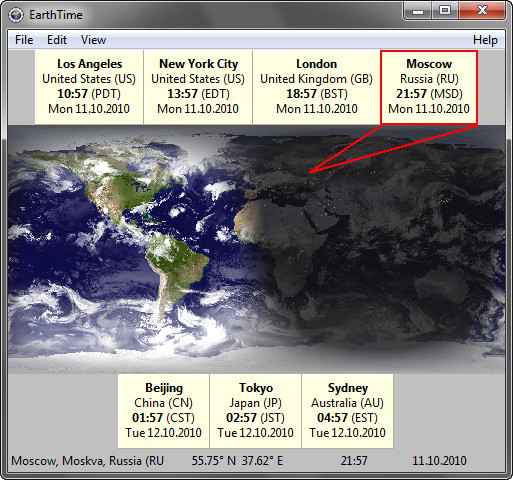
Task: Open the Edit menu
Action: point(57,40)
